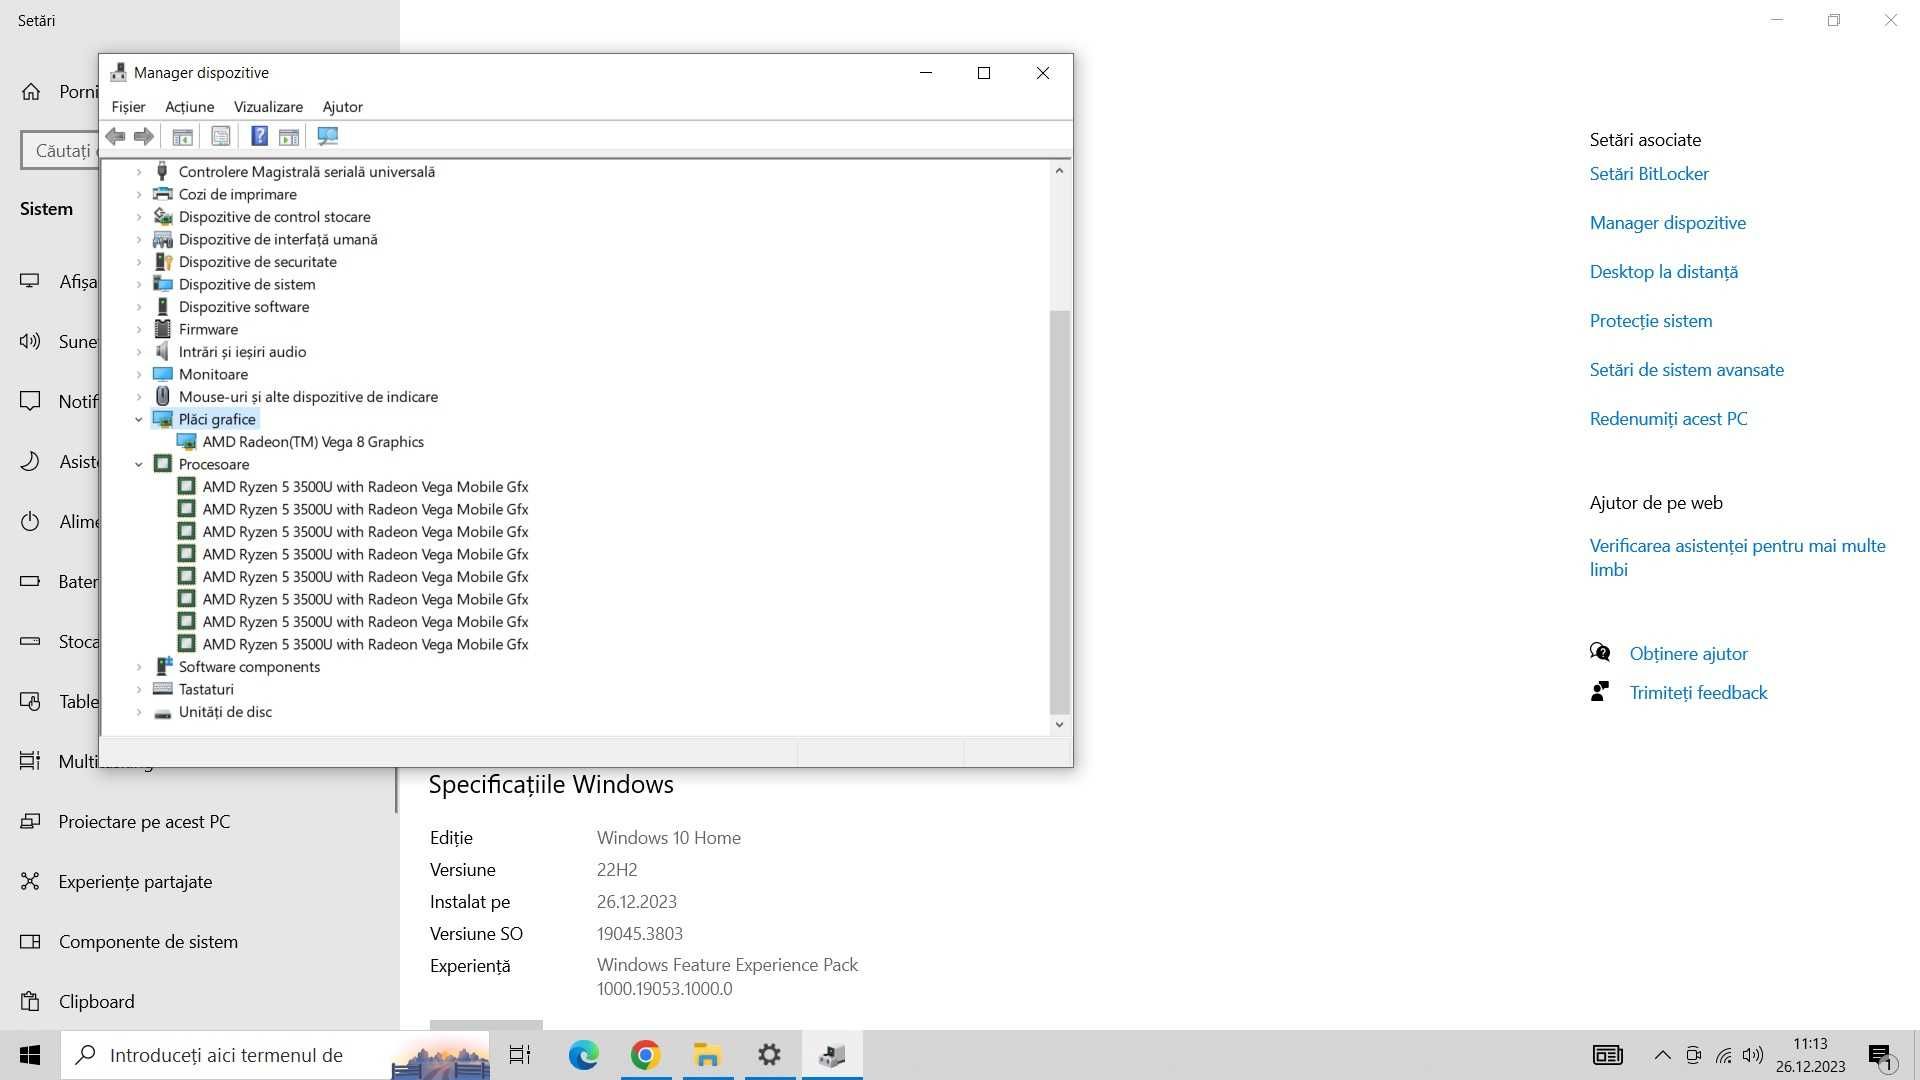Viewport: 1920px width, 1080px height.
Task: Click the forward navigation arrow icon
Action: pyautogui.click(x=142, y=136)
